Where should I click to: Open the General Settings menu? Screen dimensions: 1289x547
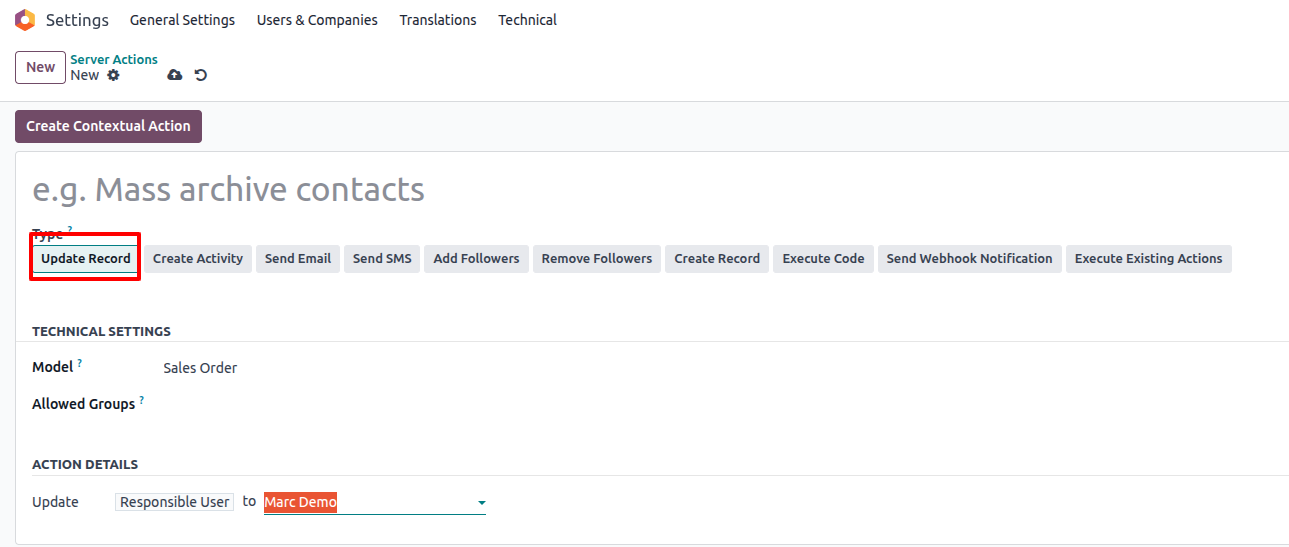click(182, 20)
